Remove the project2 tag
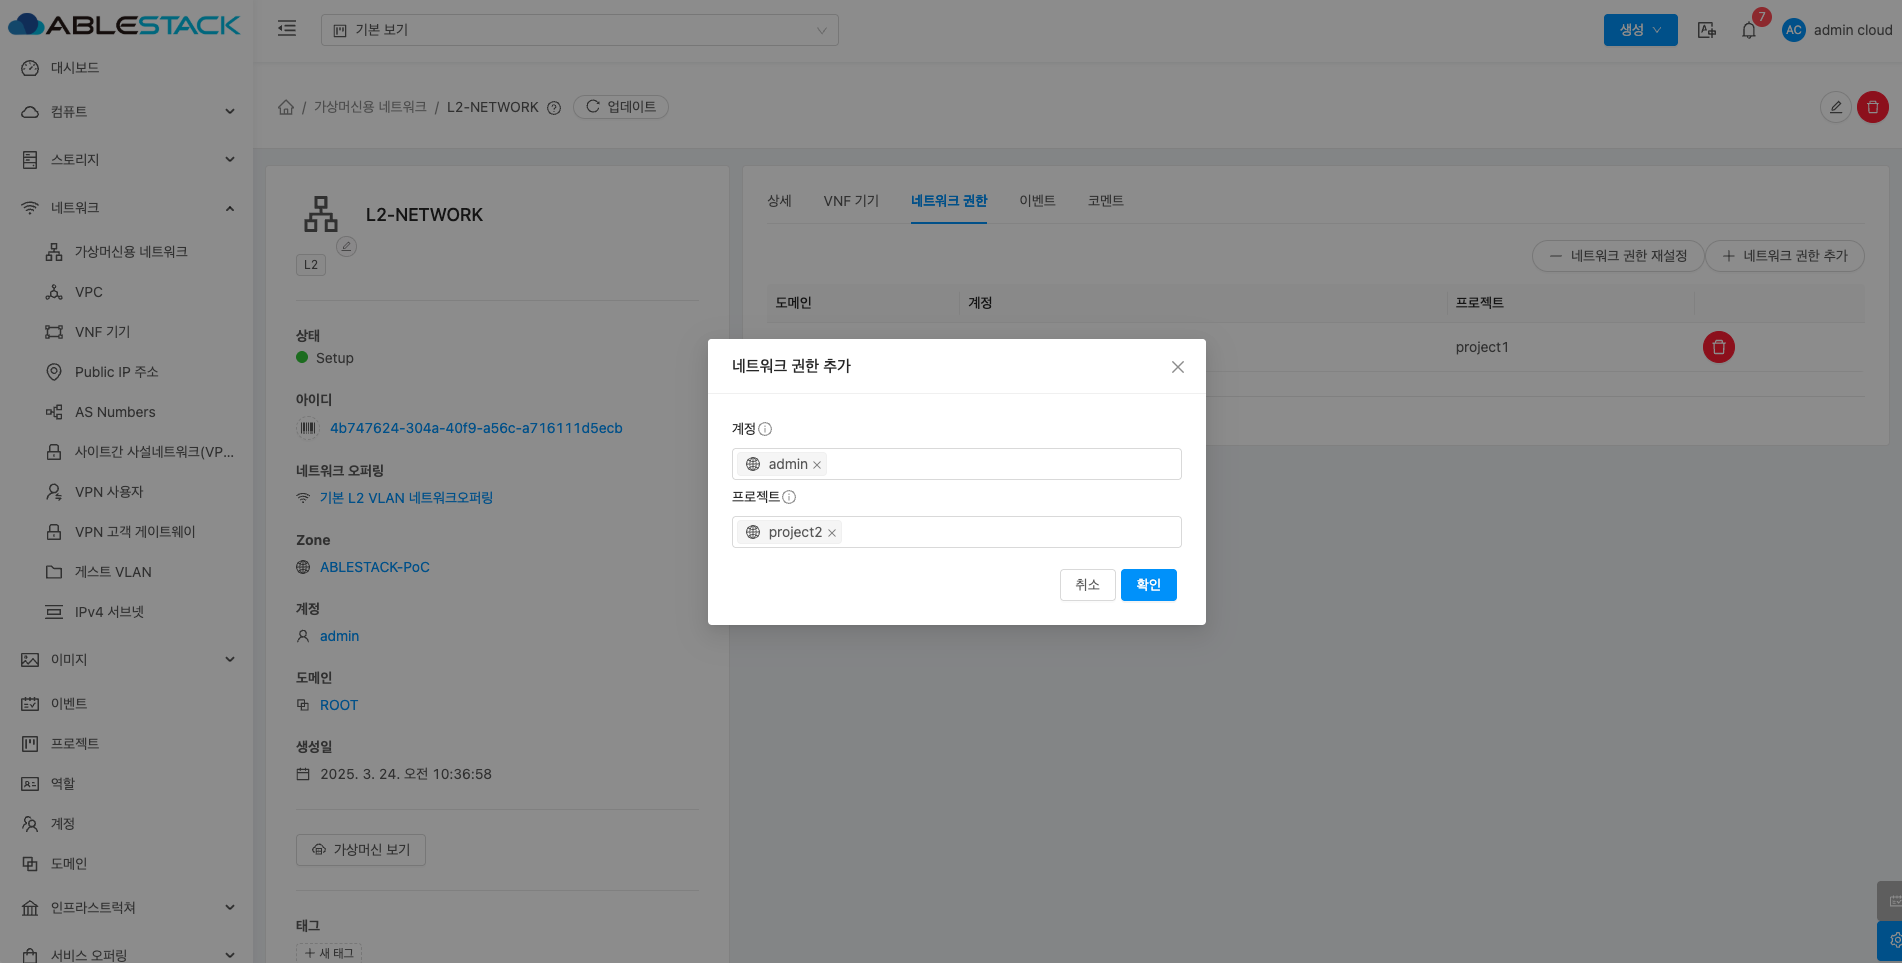Screen dimensions: 1902x963 [x=832, y=533]
